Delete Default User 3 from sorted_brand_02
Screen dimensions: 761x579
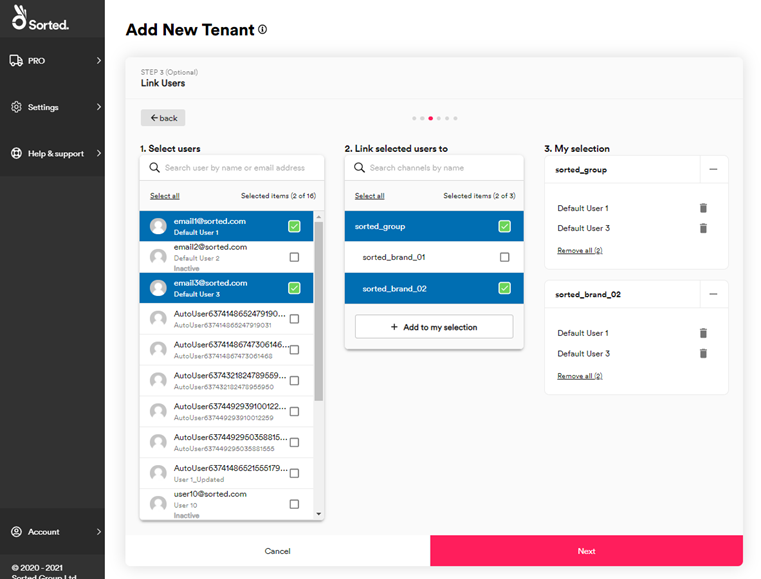click(x=703, y=353)
